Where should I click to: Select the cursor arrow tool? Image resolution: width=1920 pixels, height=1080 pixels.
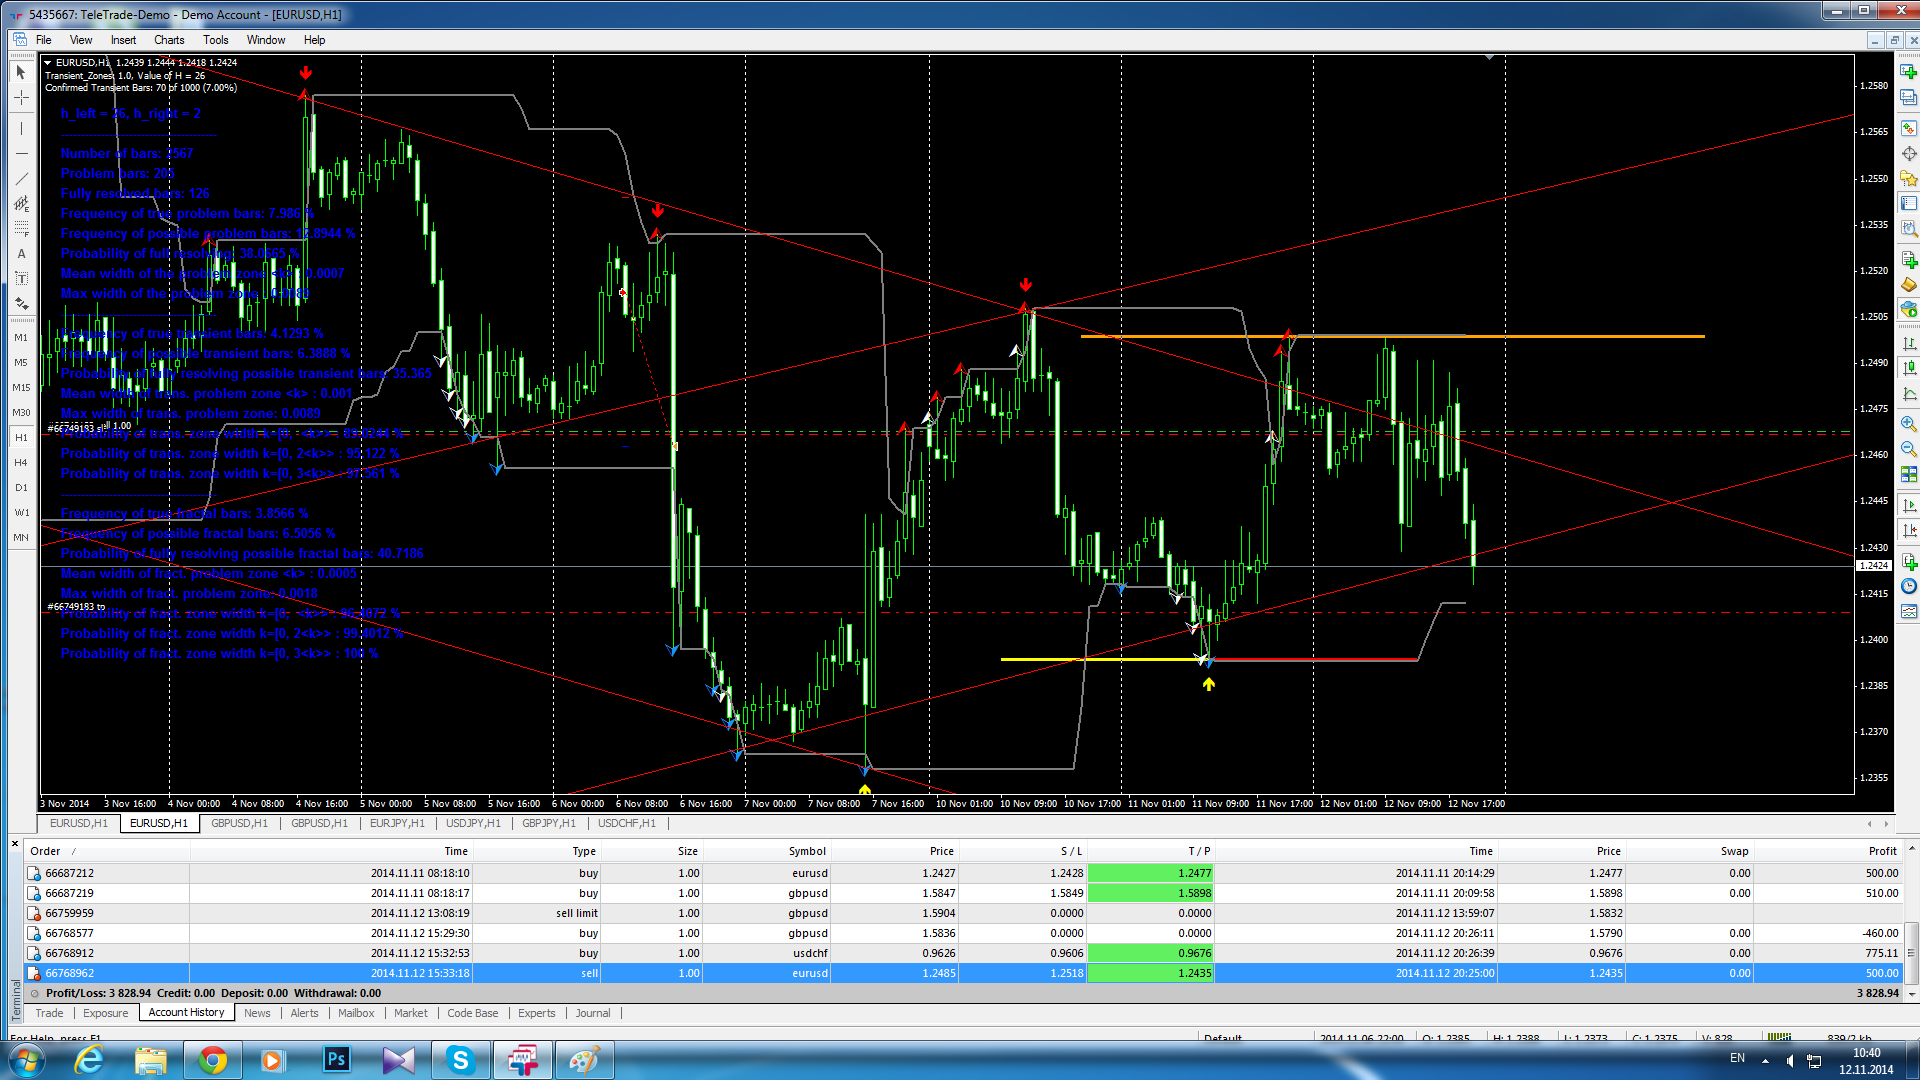click(21, 73)
